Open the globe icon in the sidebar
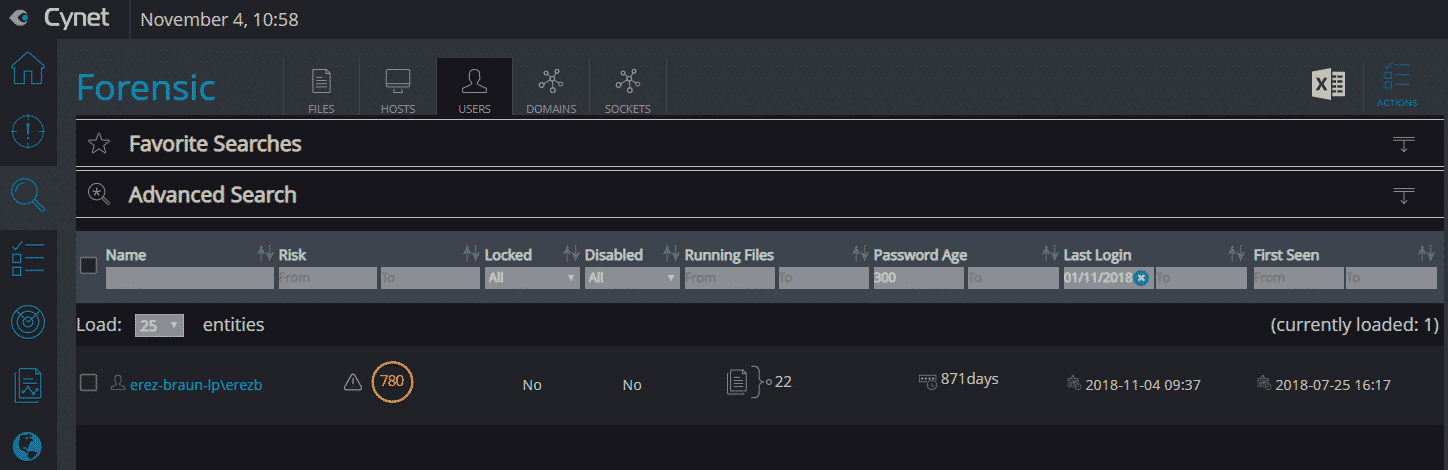Viewport: 1448px width, 470px height. (x=28, y=446)
